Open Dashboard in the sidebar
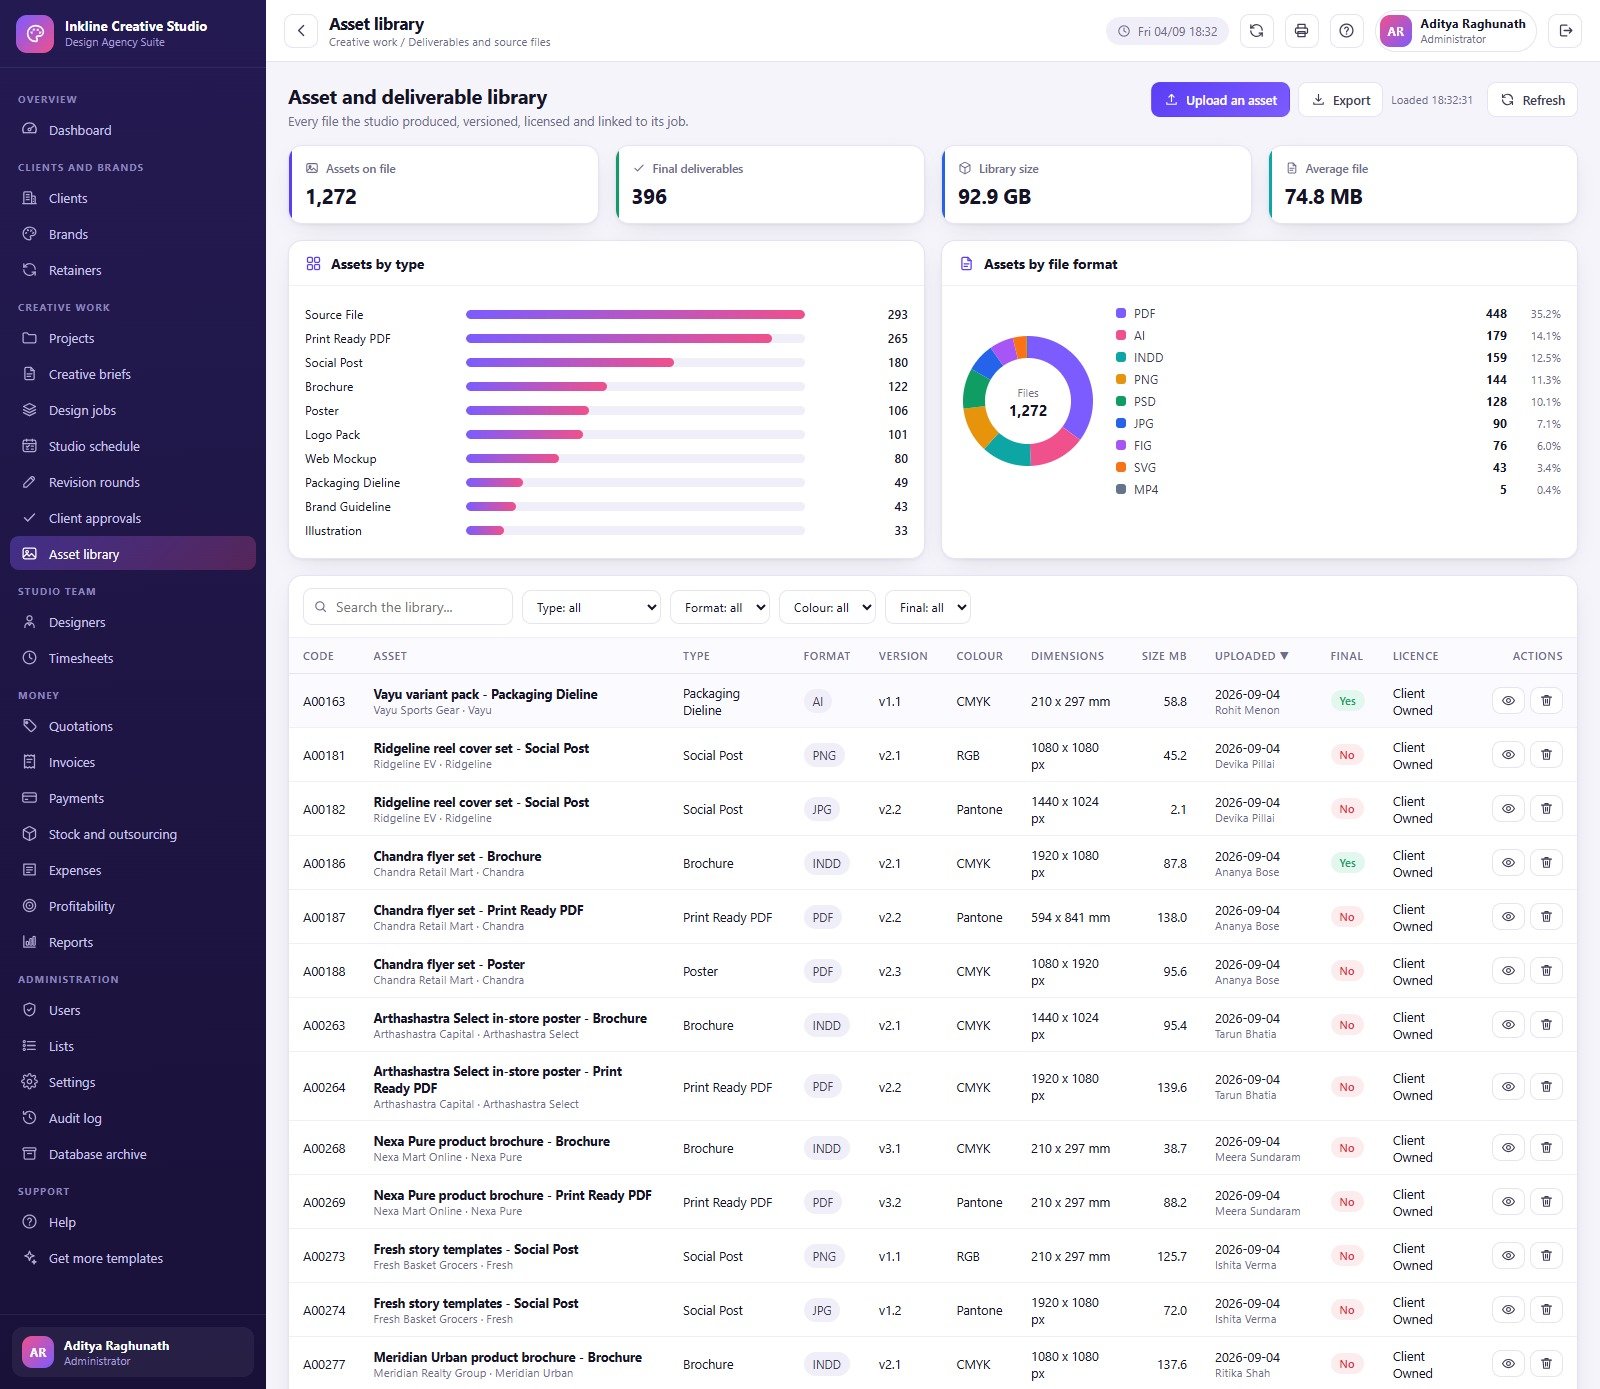1600x1389 pixels. (x=133, y=130)
